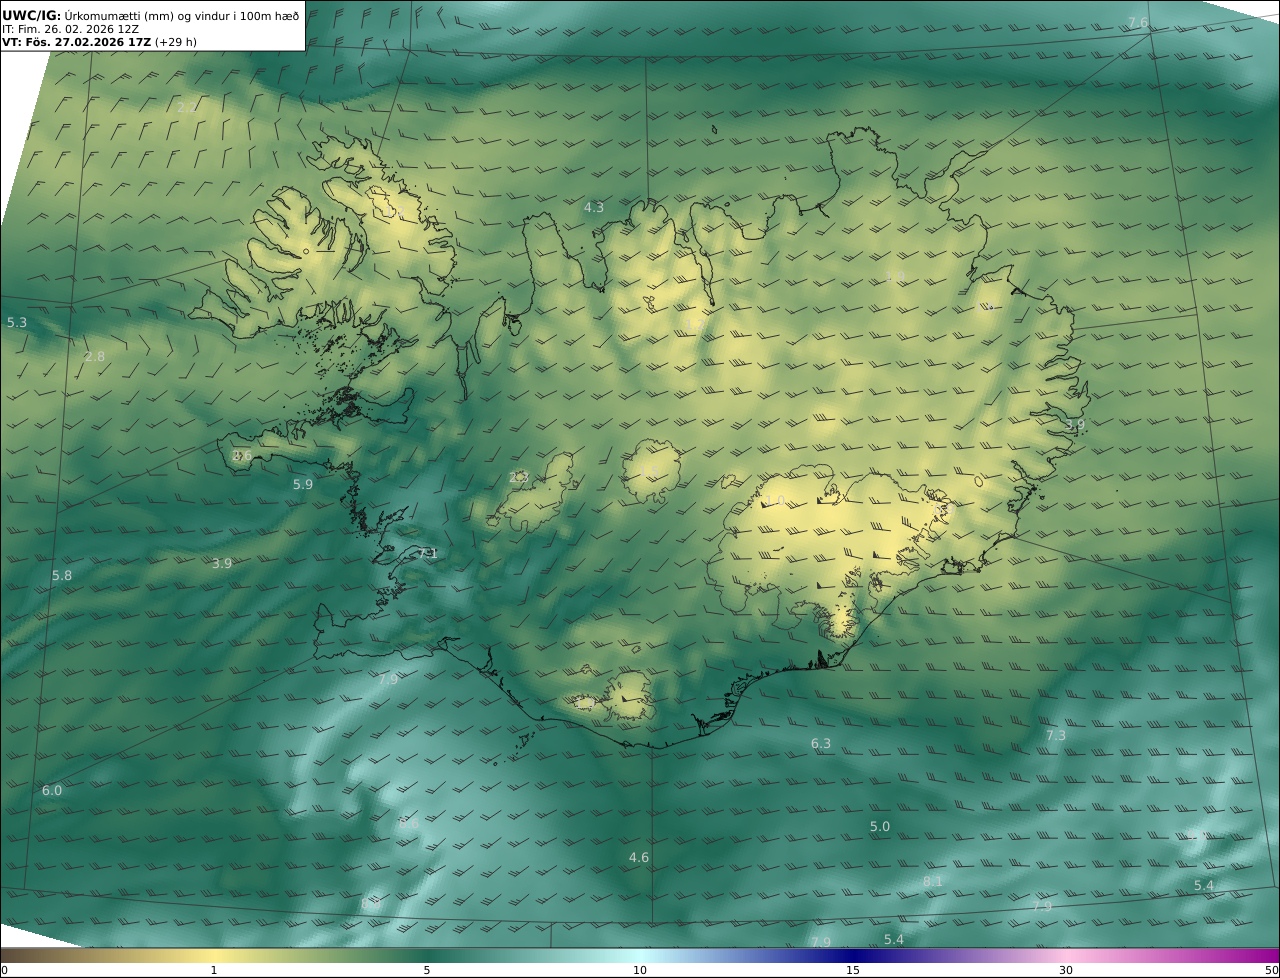This screenshot has width=1280, height=978.
Task: Pick the "2.8" value label on the map
Action: point(94,356)
